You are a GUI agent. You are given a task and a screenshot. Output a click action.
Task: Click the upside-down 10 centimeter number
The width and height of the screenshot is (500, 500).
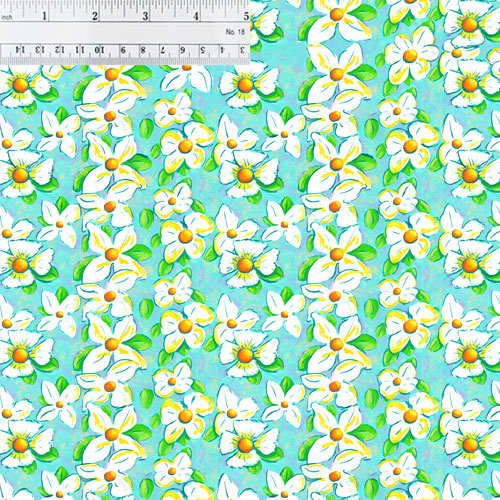tap(99, 50)
